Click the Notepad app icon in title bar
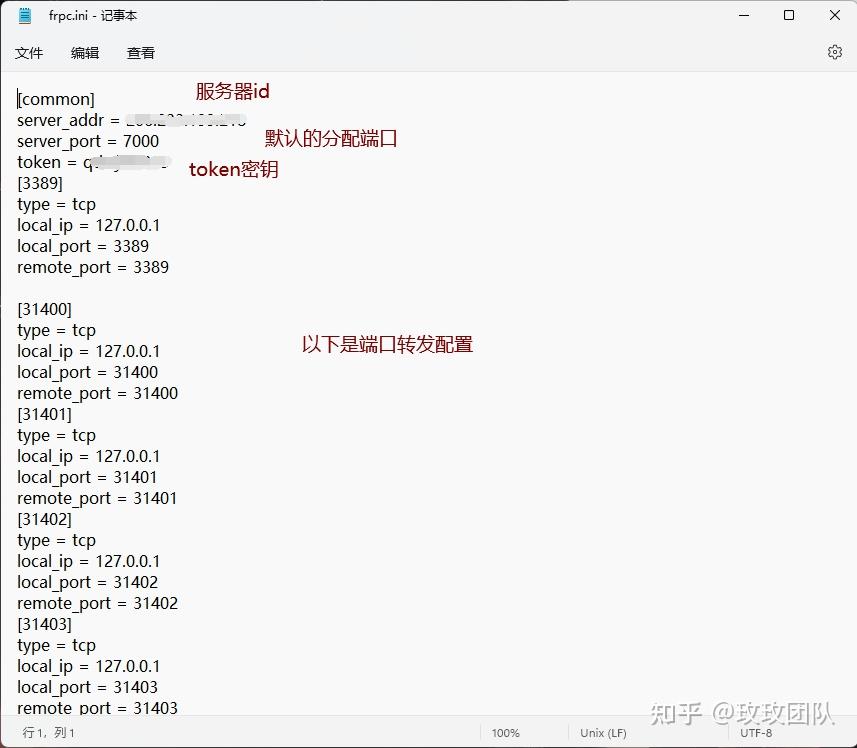The image size is (857, 748). click(x=23, y=15)
